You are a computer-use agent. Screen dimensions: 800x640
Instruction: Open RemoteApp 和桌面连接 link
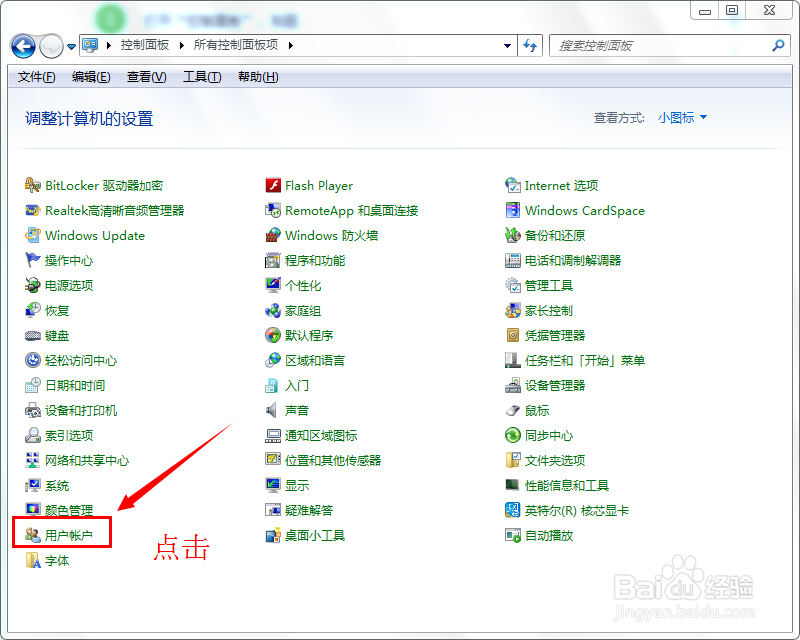pyautogui.click(x=352, y=210)
